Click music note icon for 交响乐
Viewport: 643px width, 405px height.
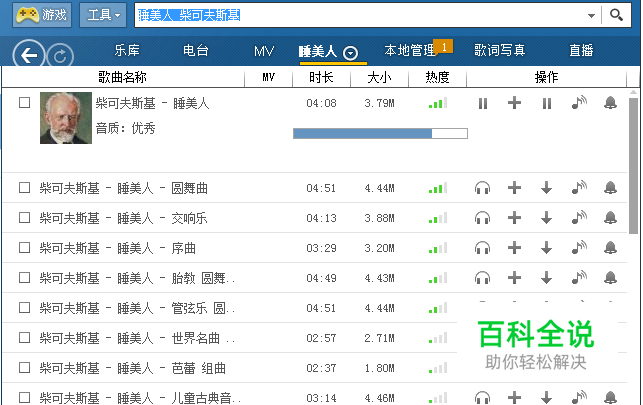coord(579,217)
